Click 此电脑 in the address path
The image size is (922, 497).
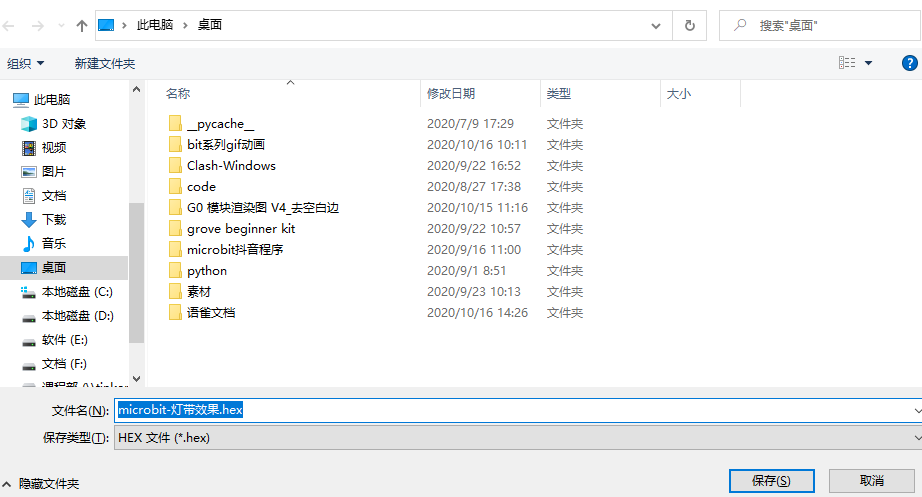tap(155, 25)
